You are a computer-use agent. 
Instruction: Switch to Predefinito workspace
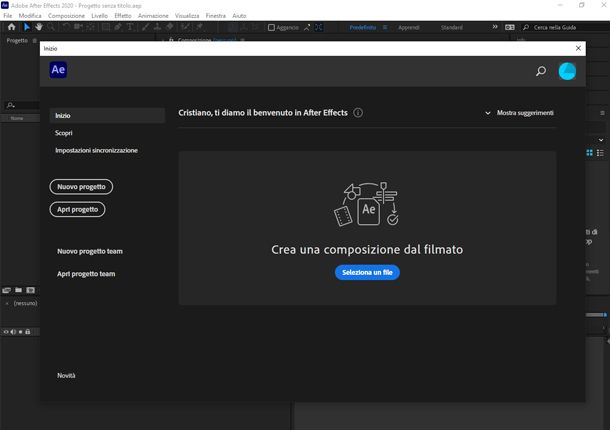click(x=363, y=27)
